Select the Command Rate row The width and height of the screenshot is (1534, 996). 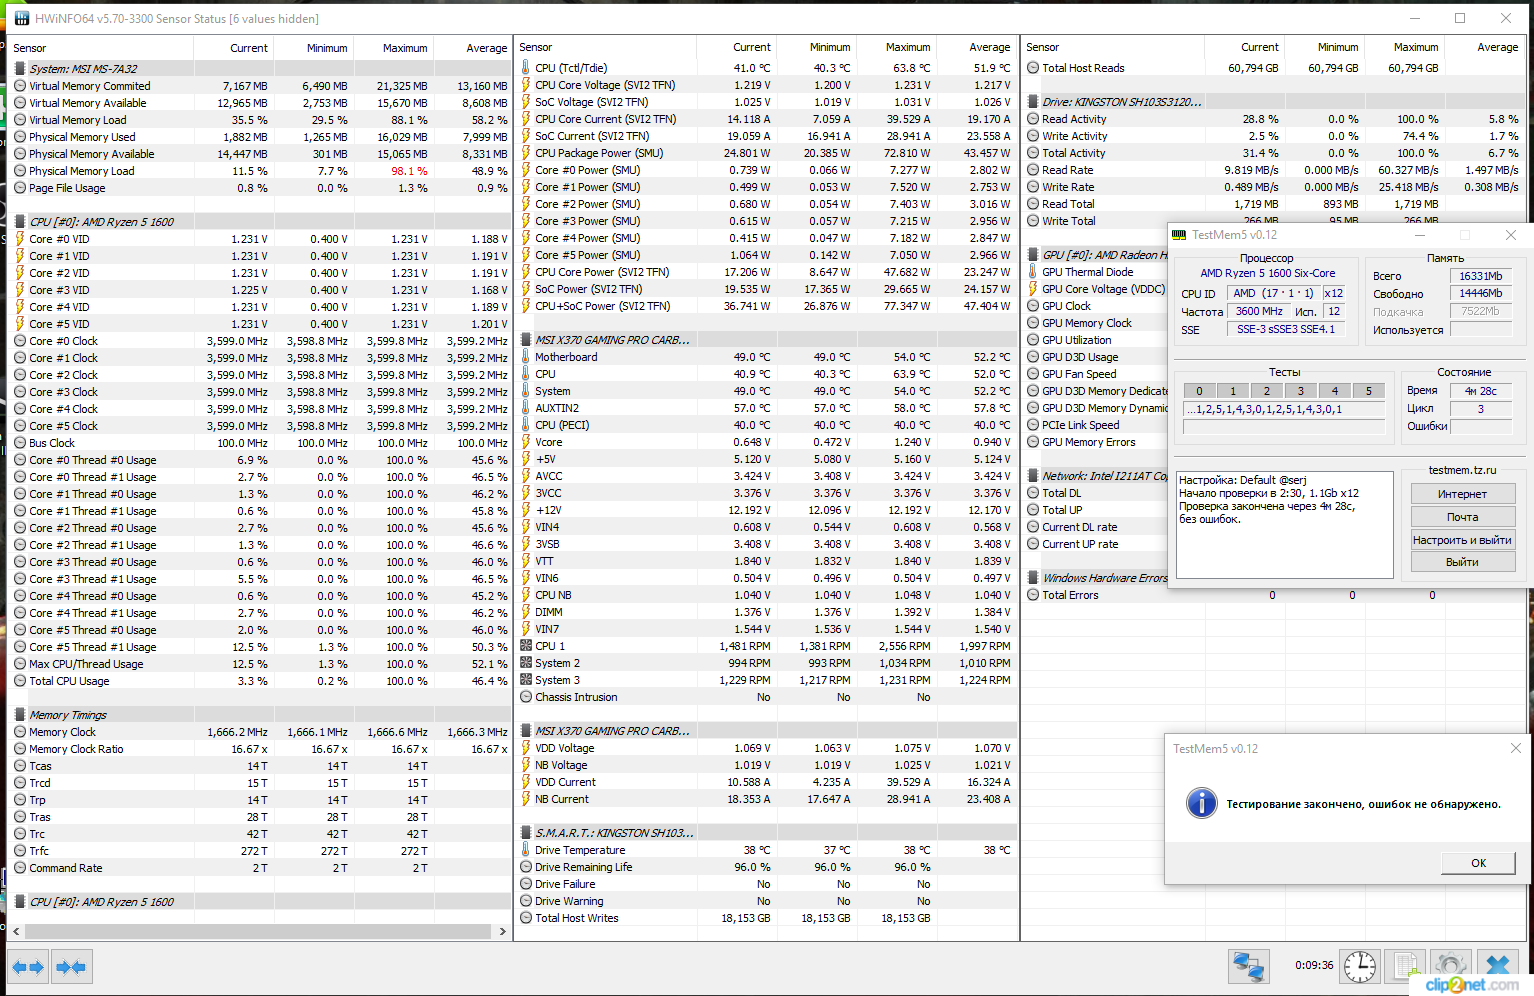(x=260, y=868)
